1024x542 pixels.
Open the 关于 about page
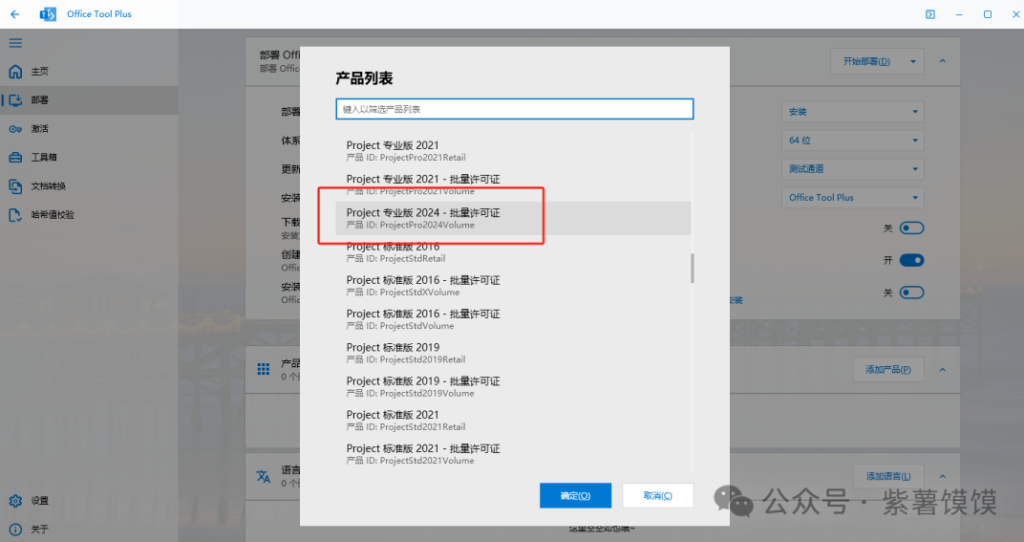click(x=39, y=529)
